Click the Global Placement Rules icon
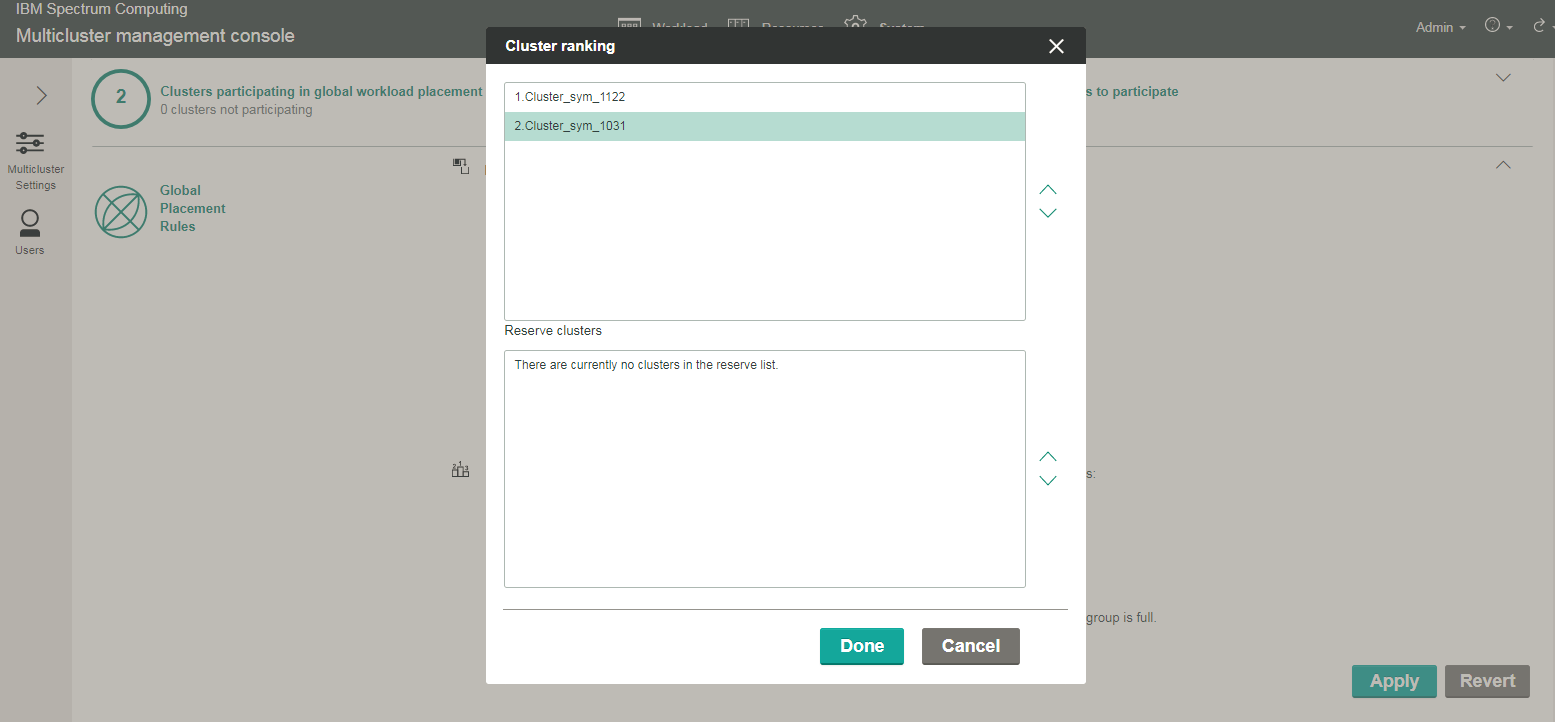This screenshot has height=722, width=1555. [x=120, y=212]
